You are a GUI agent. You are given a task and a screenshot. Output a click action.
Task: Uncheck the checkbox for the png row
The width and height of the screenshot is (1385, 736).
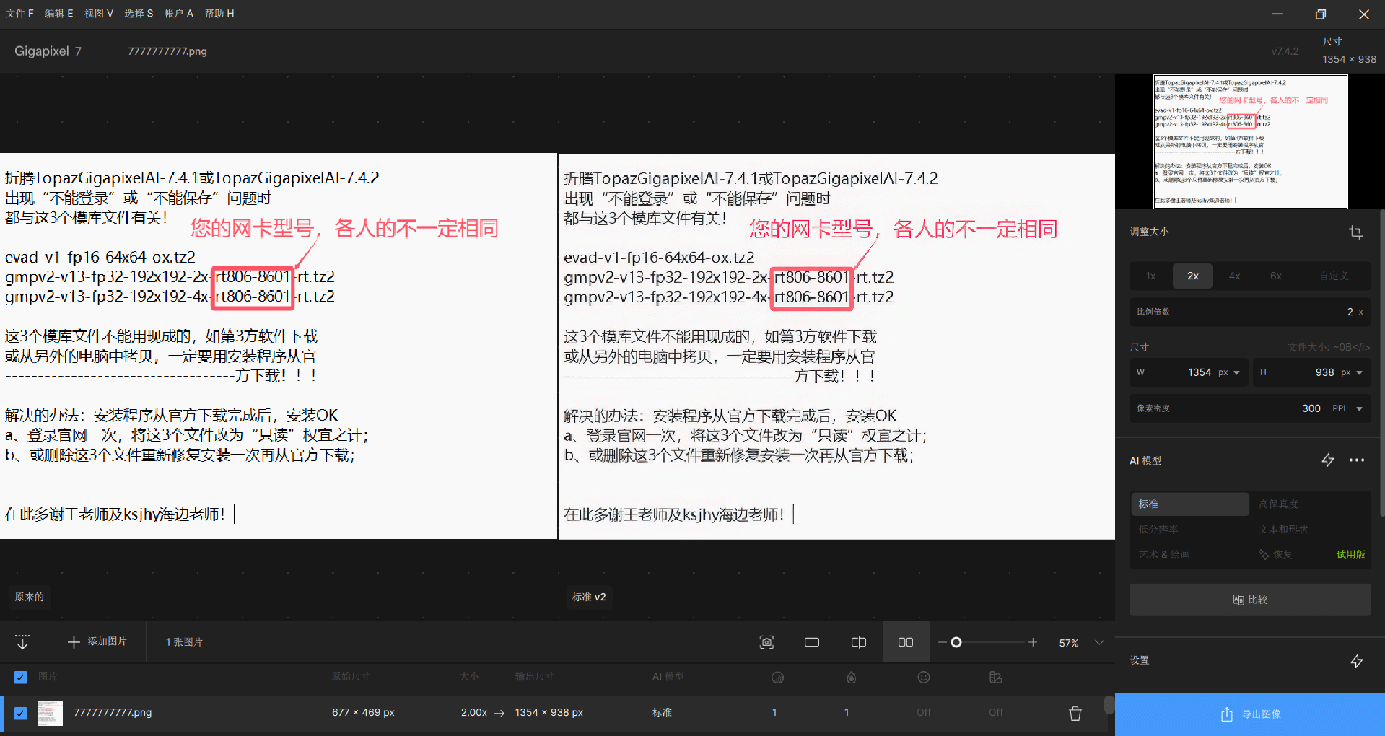coord(21,713)
